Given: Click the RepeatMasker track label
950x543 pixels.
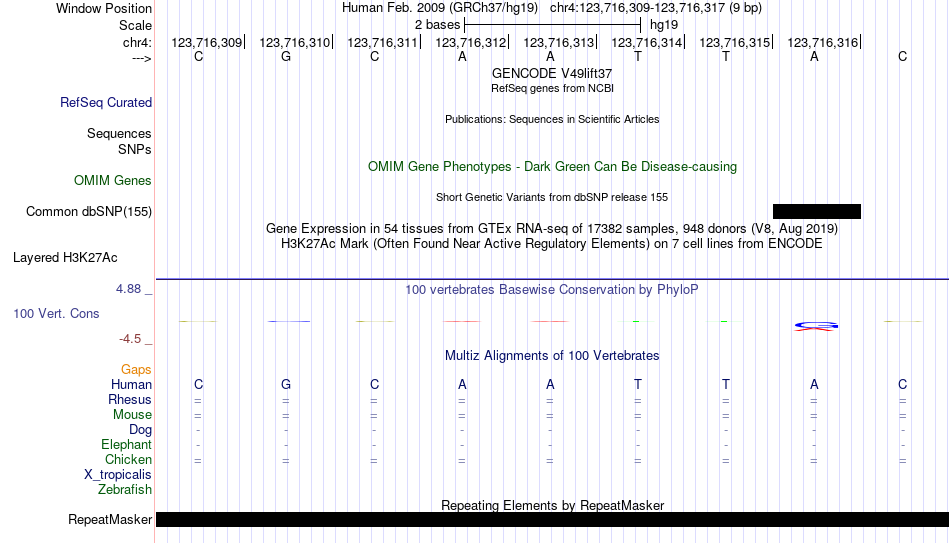Looking at the screenshot, I should tap(110, 519).
